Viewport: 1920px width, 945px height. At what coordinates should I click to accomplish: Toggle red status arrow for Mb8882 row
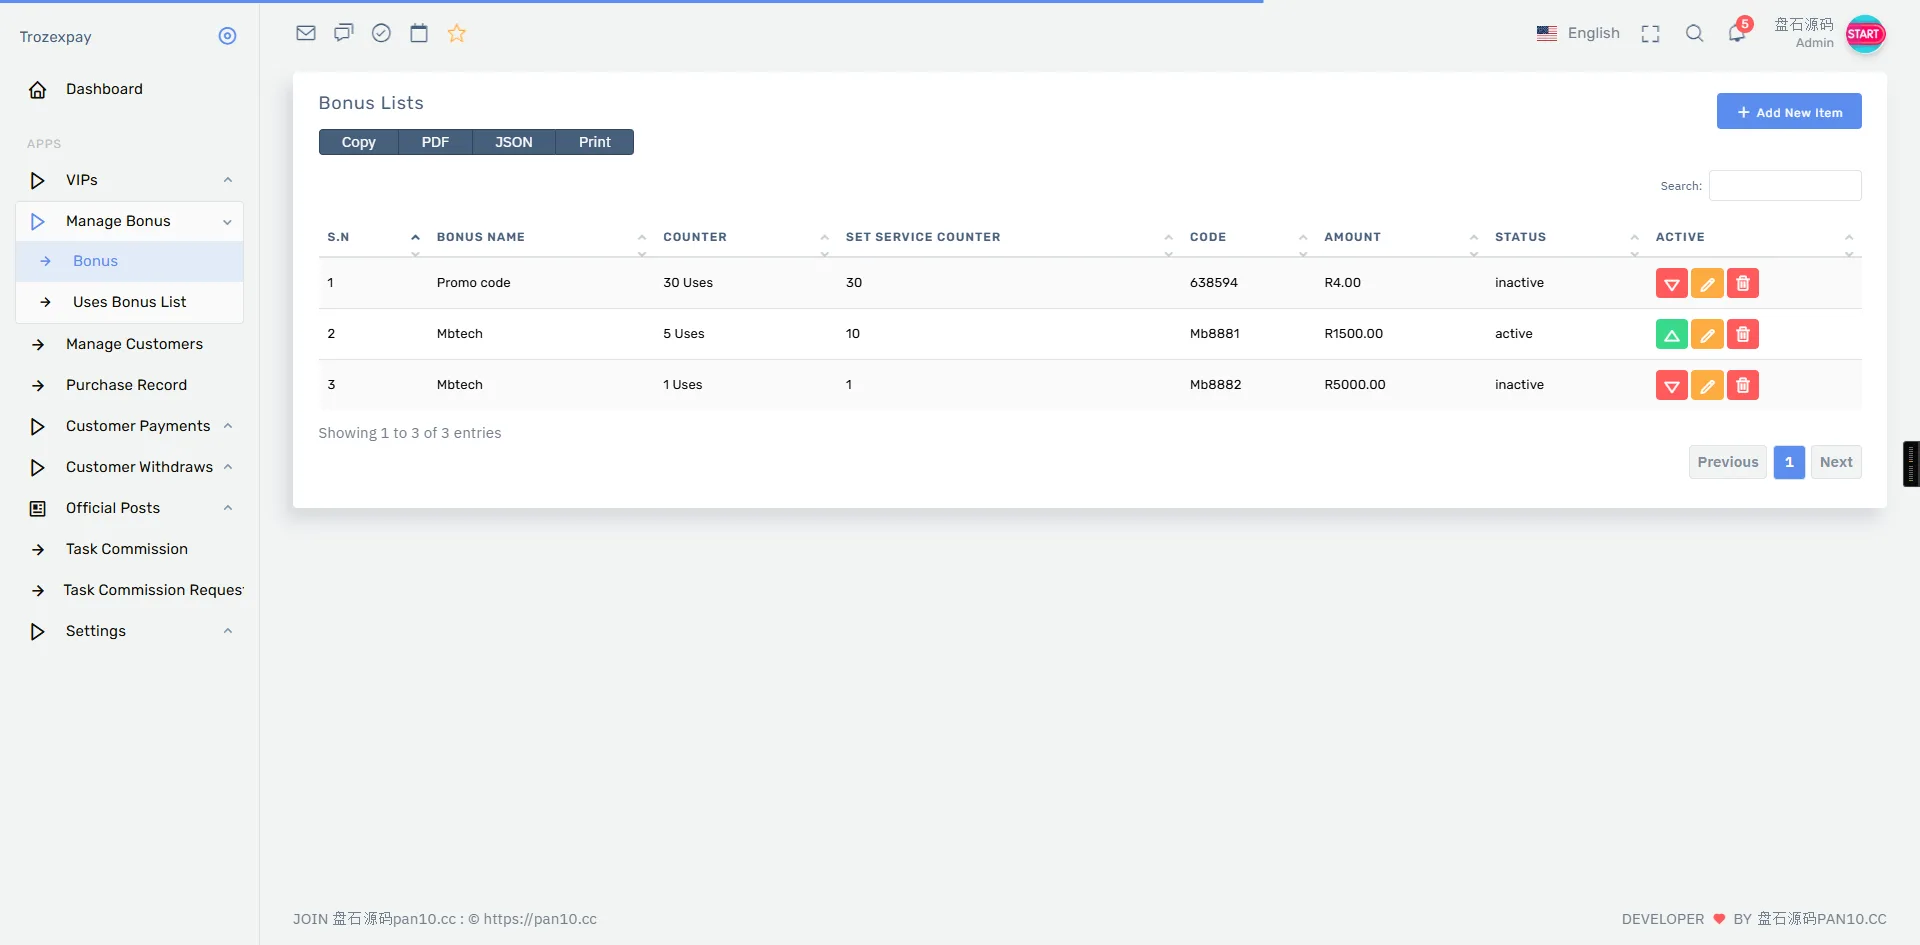coord(1671,386)
